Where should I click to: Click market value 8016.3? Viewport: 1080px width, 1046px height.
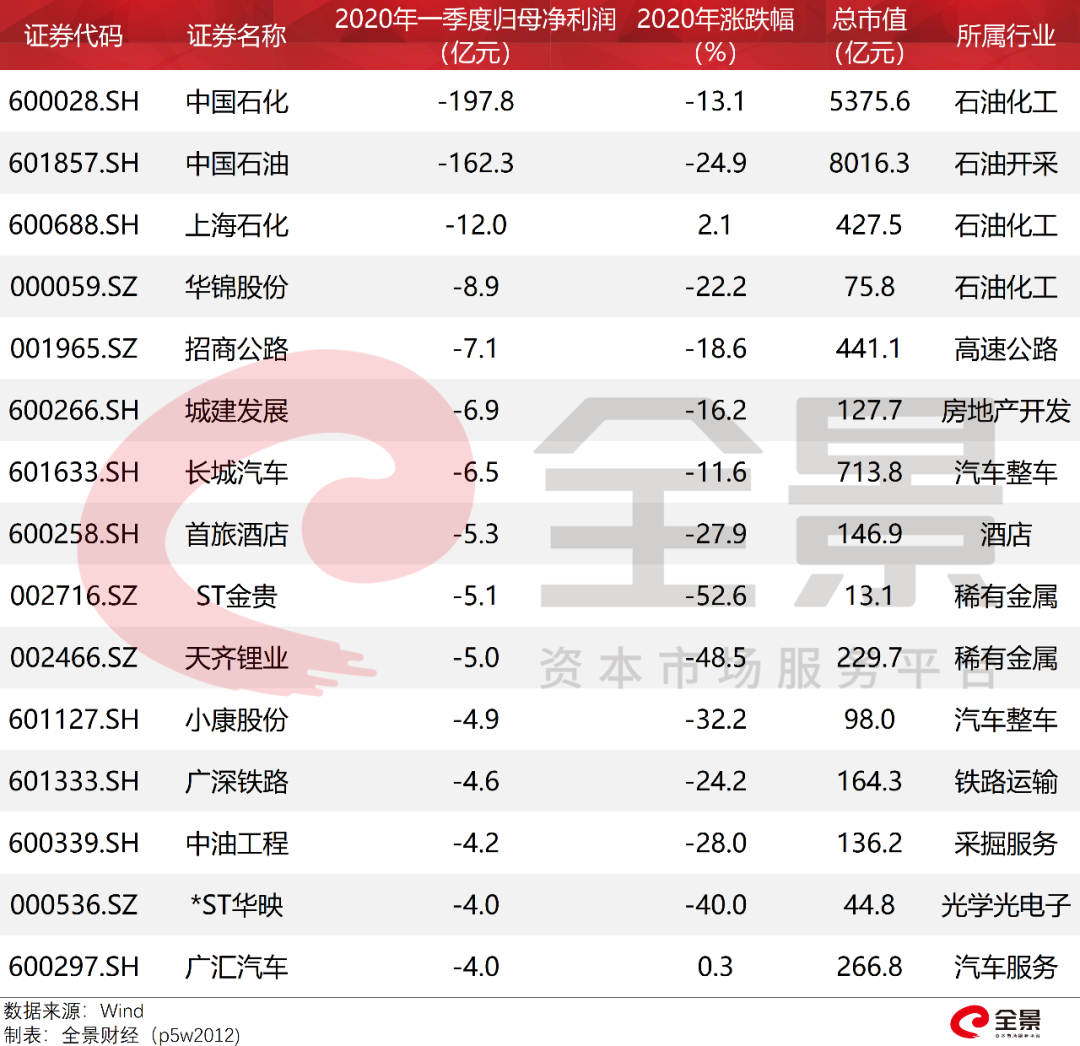(869, 164)
